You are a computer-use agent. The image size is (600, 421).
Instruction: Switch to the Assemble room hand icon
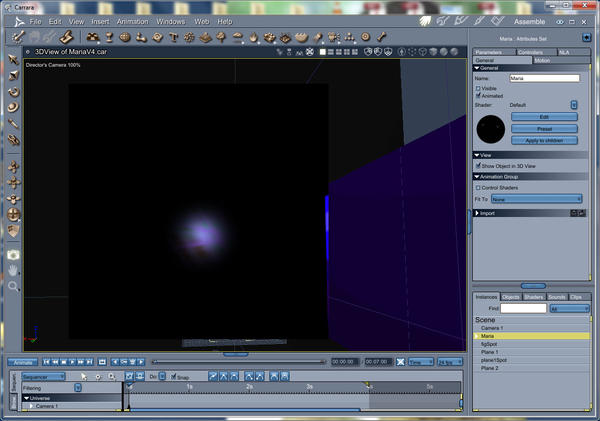point(426,20)
